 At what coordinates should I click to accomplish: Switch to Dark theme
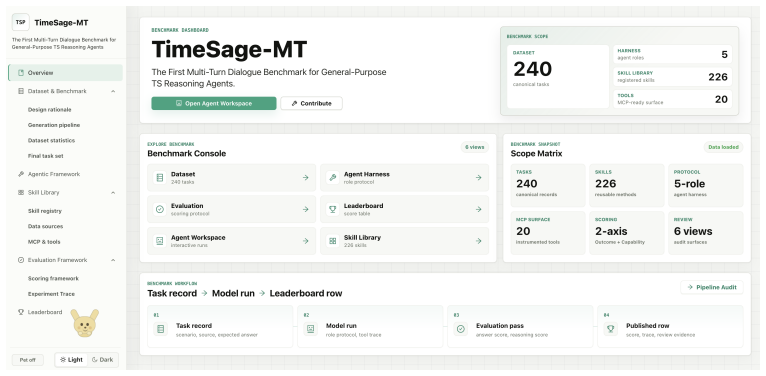click(x=103, y=360)
